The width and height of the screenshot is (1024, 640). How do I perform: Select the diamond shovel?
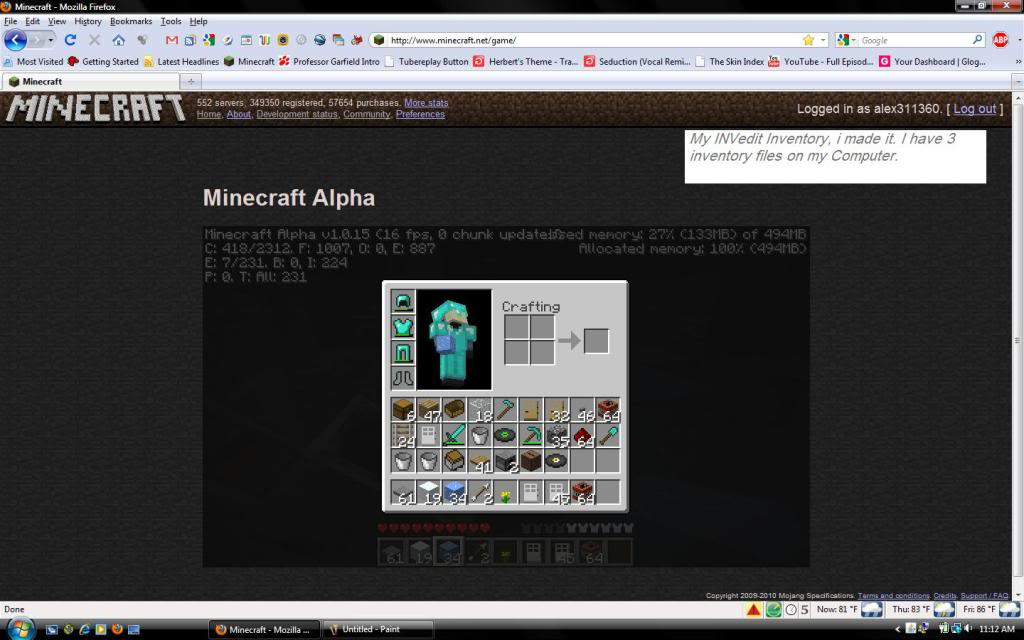608,436
